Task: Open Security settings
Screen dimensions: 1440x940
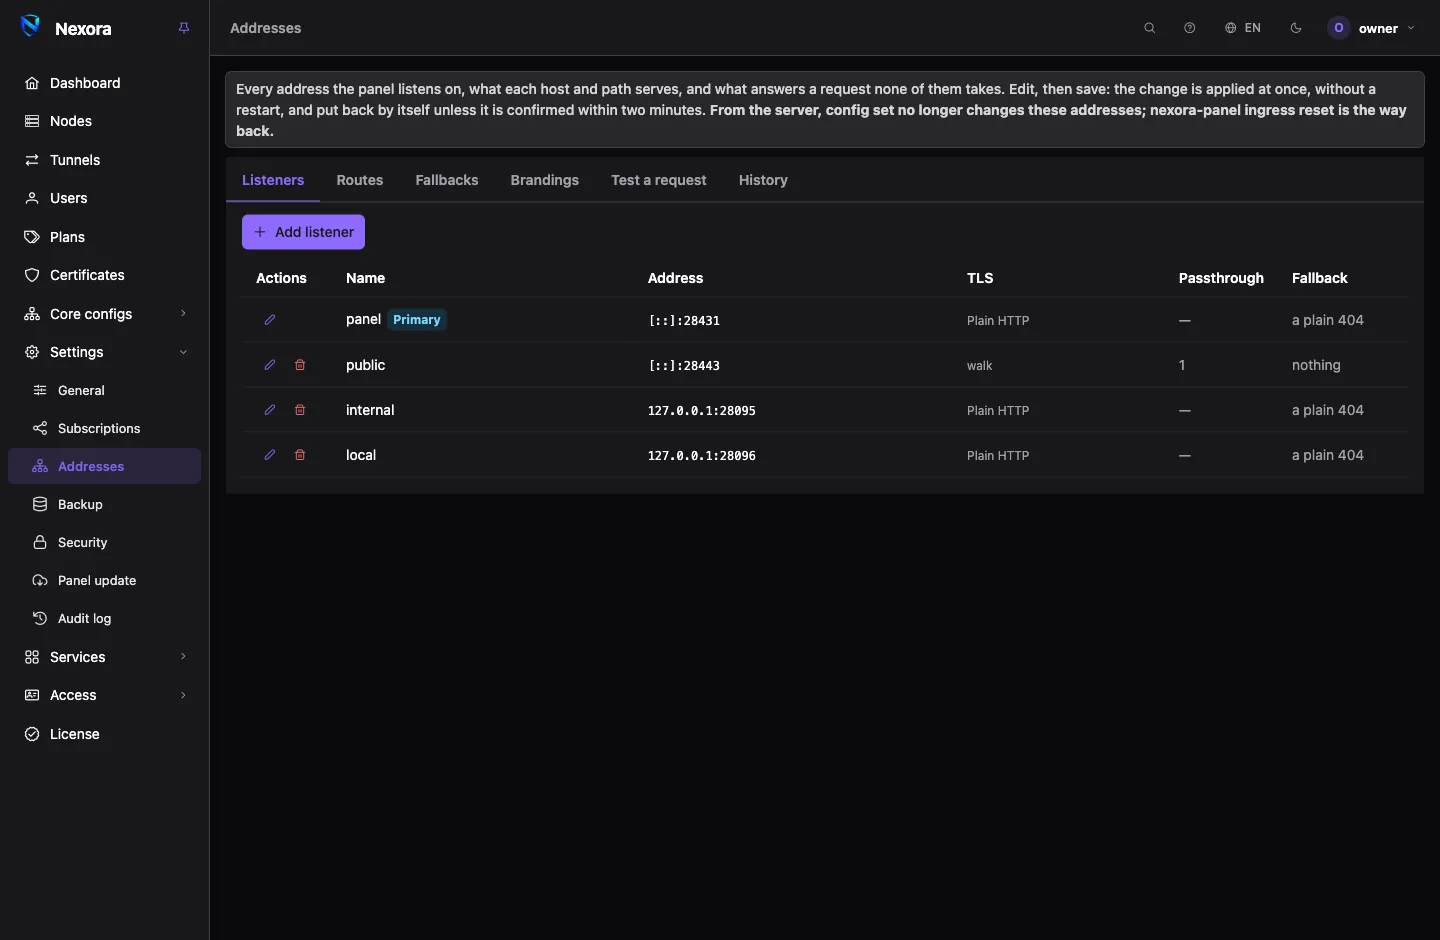Action: point(105,542)
